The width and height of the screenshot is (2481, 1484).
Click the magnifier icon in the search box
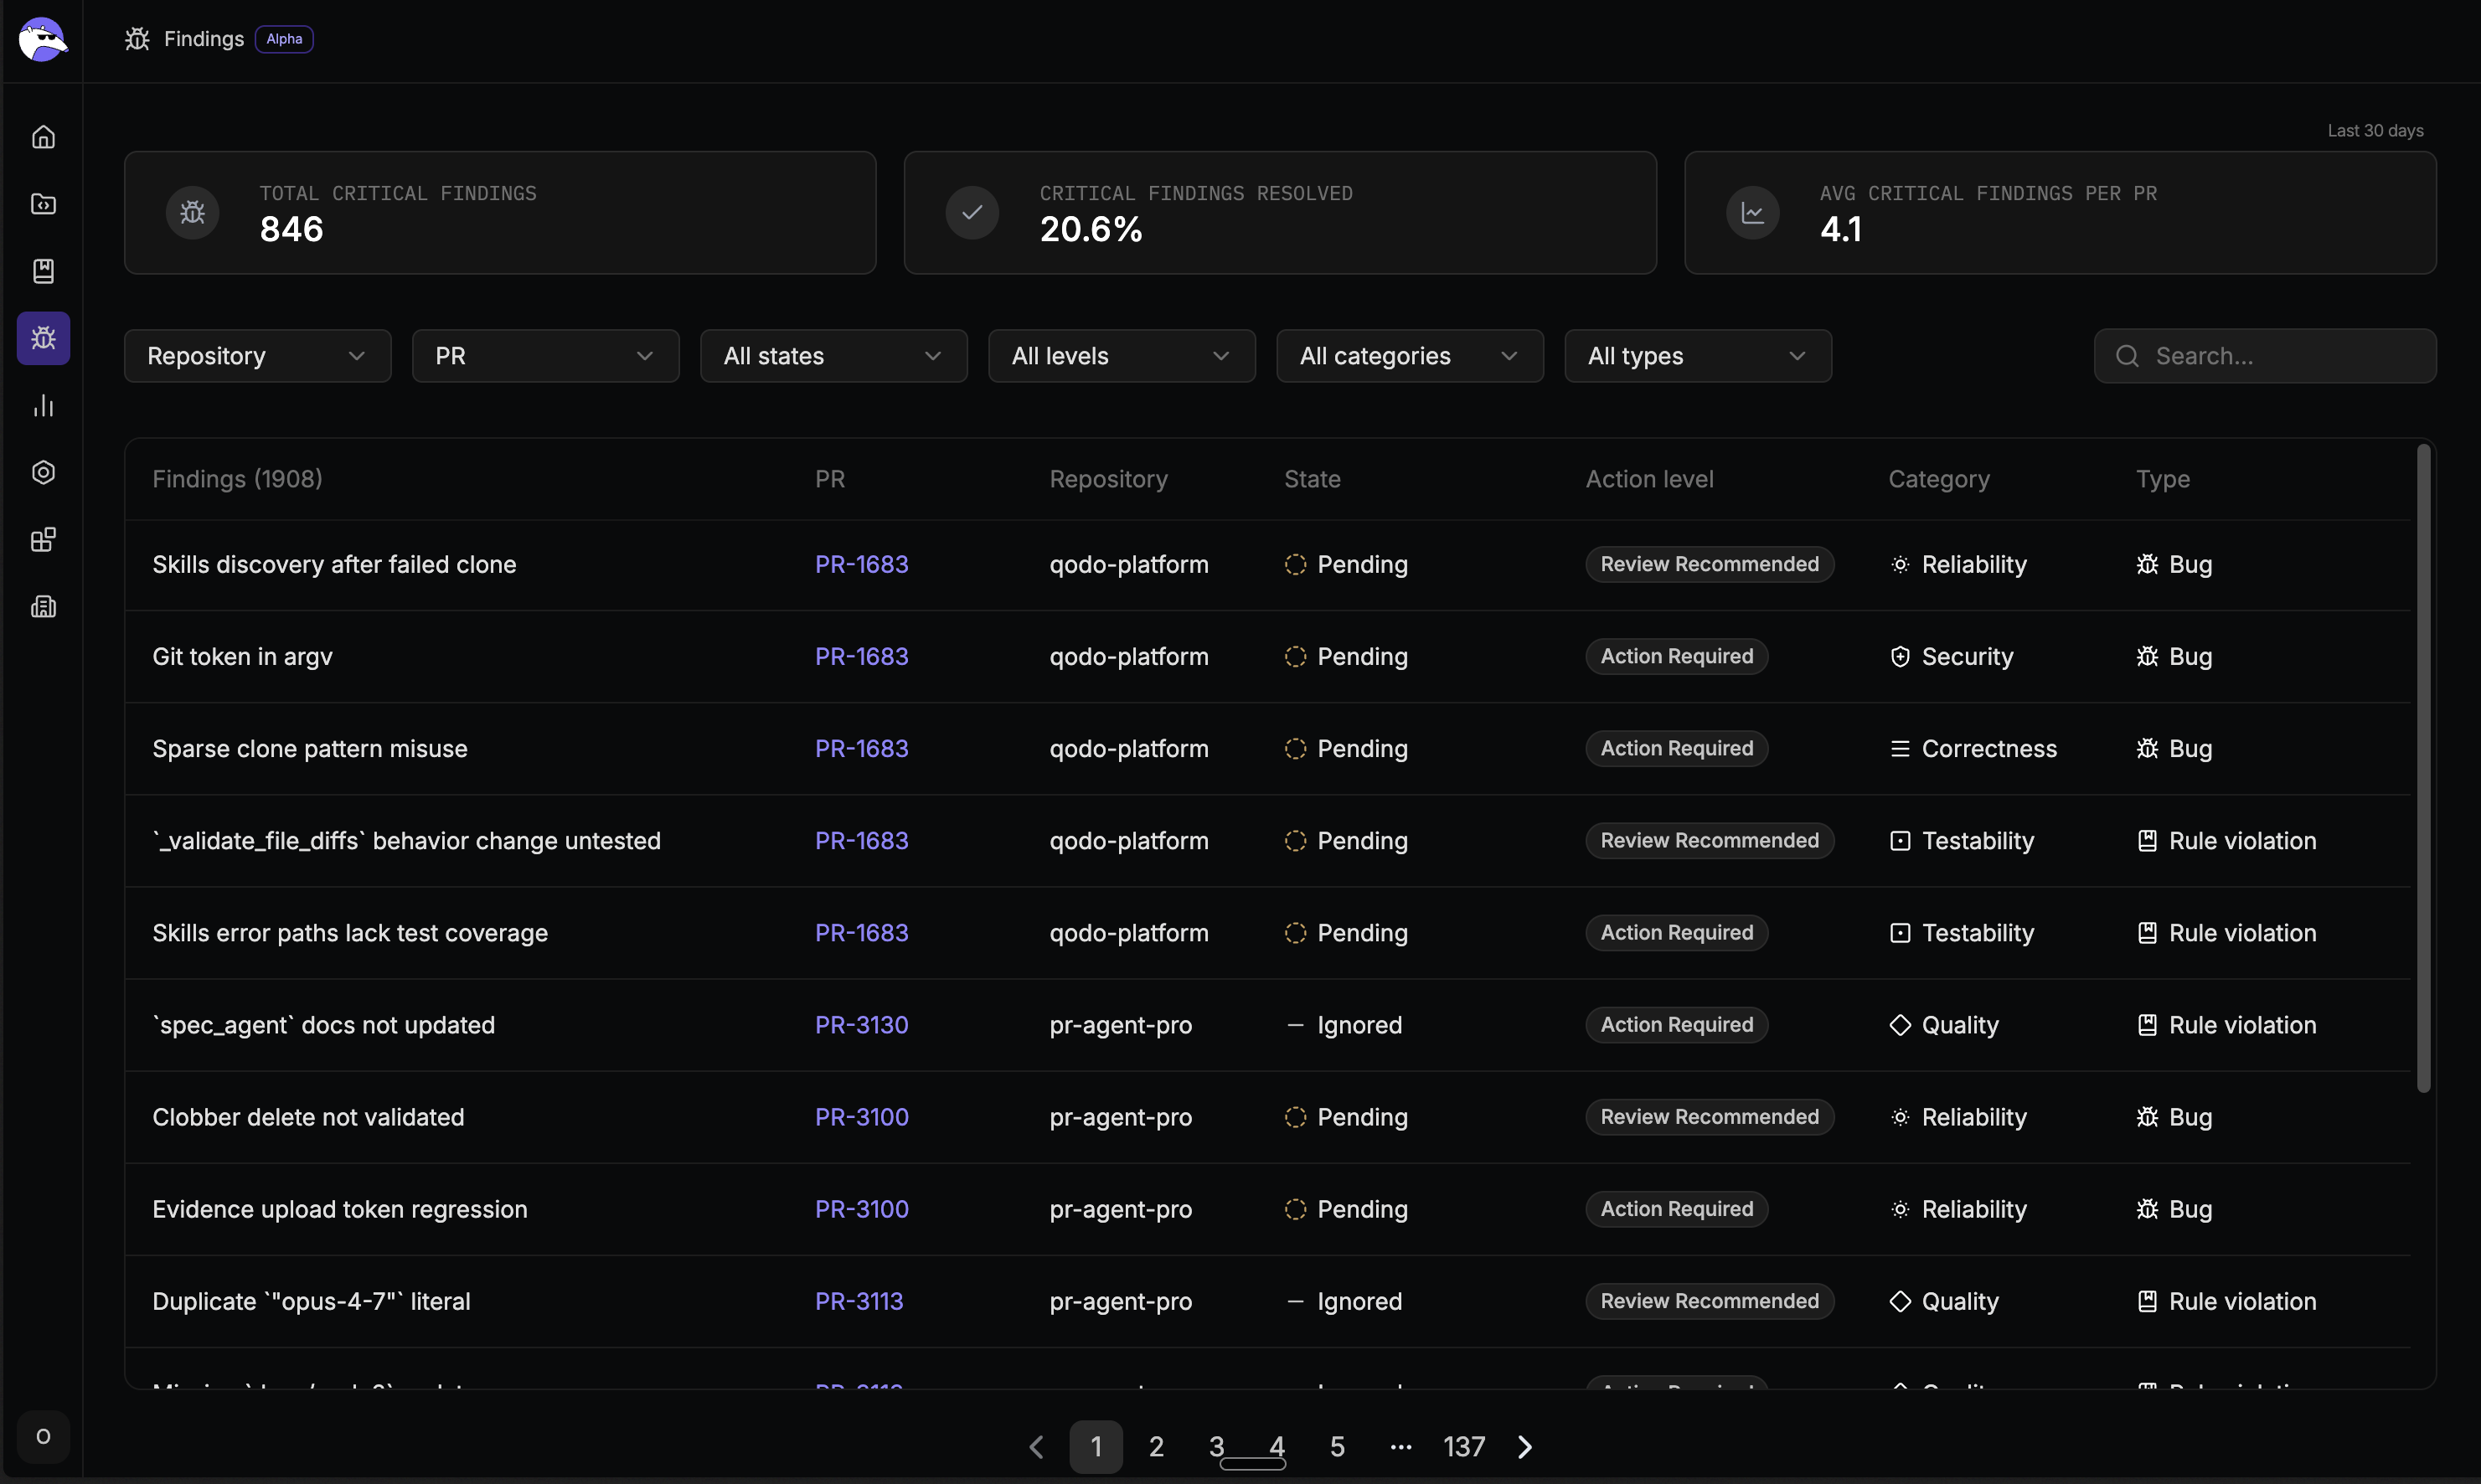coord(2127,356)
